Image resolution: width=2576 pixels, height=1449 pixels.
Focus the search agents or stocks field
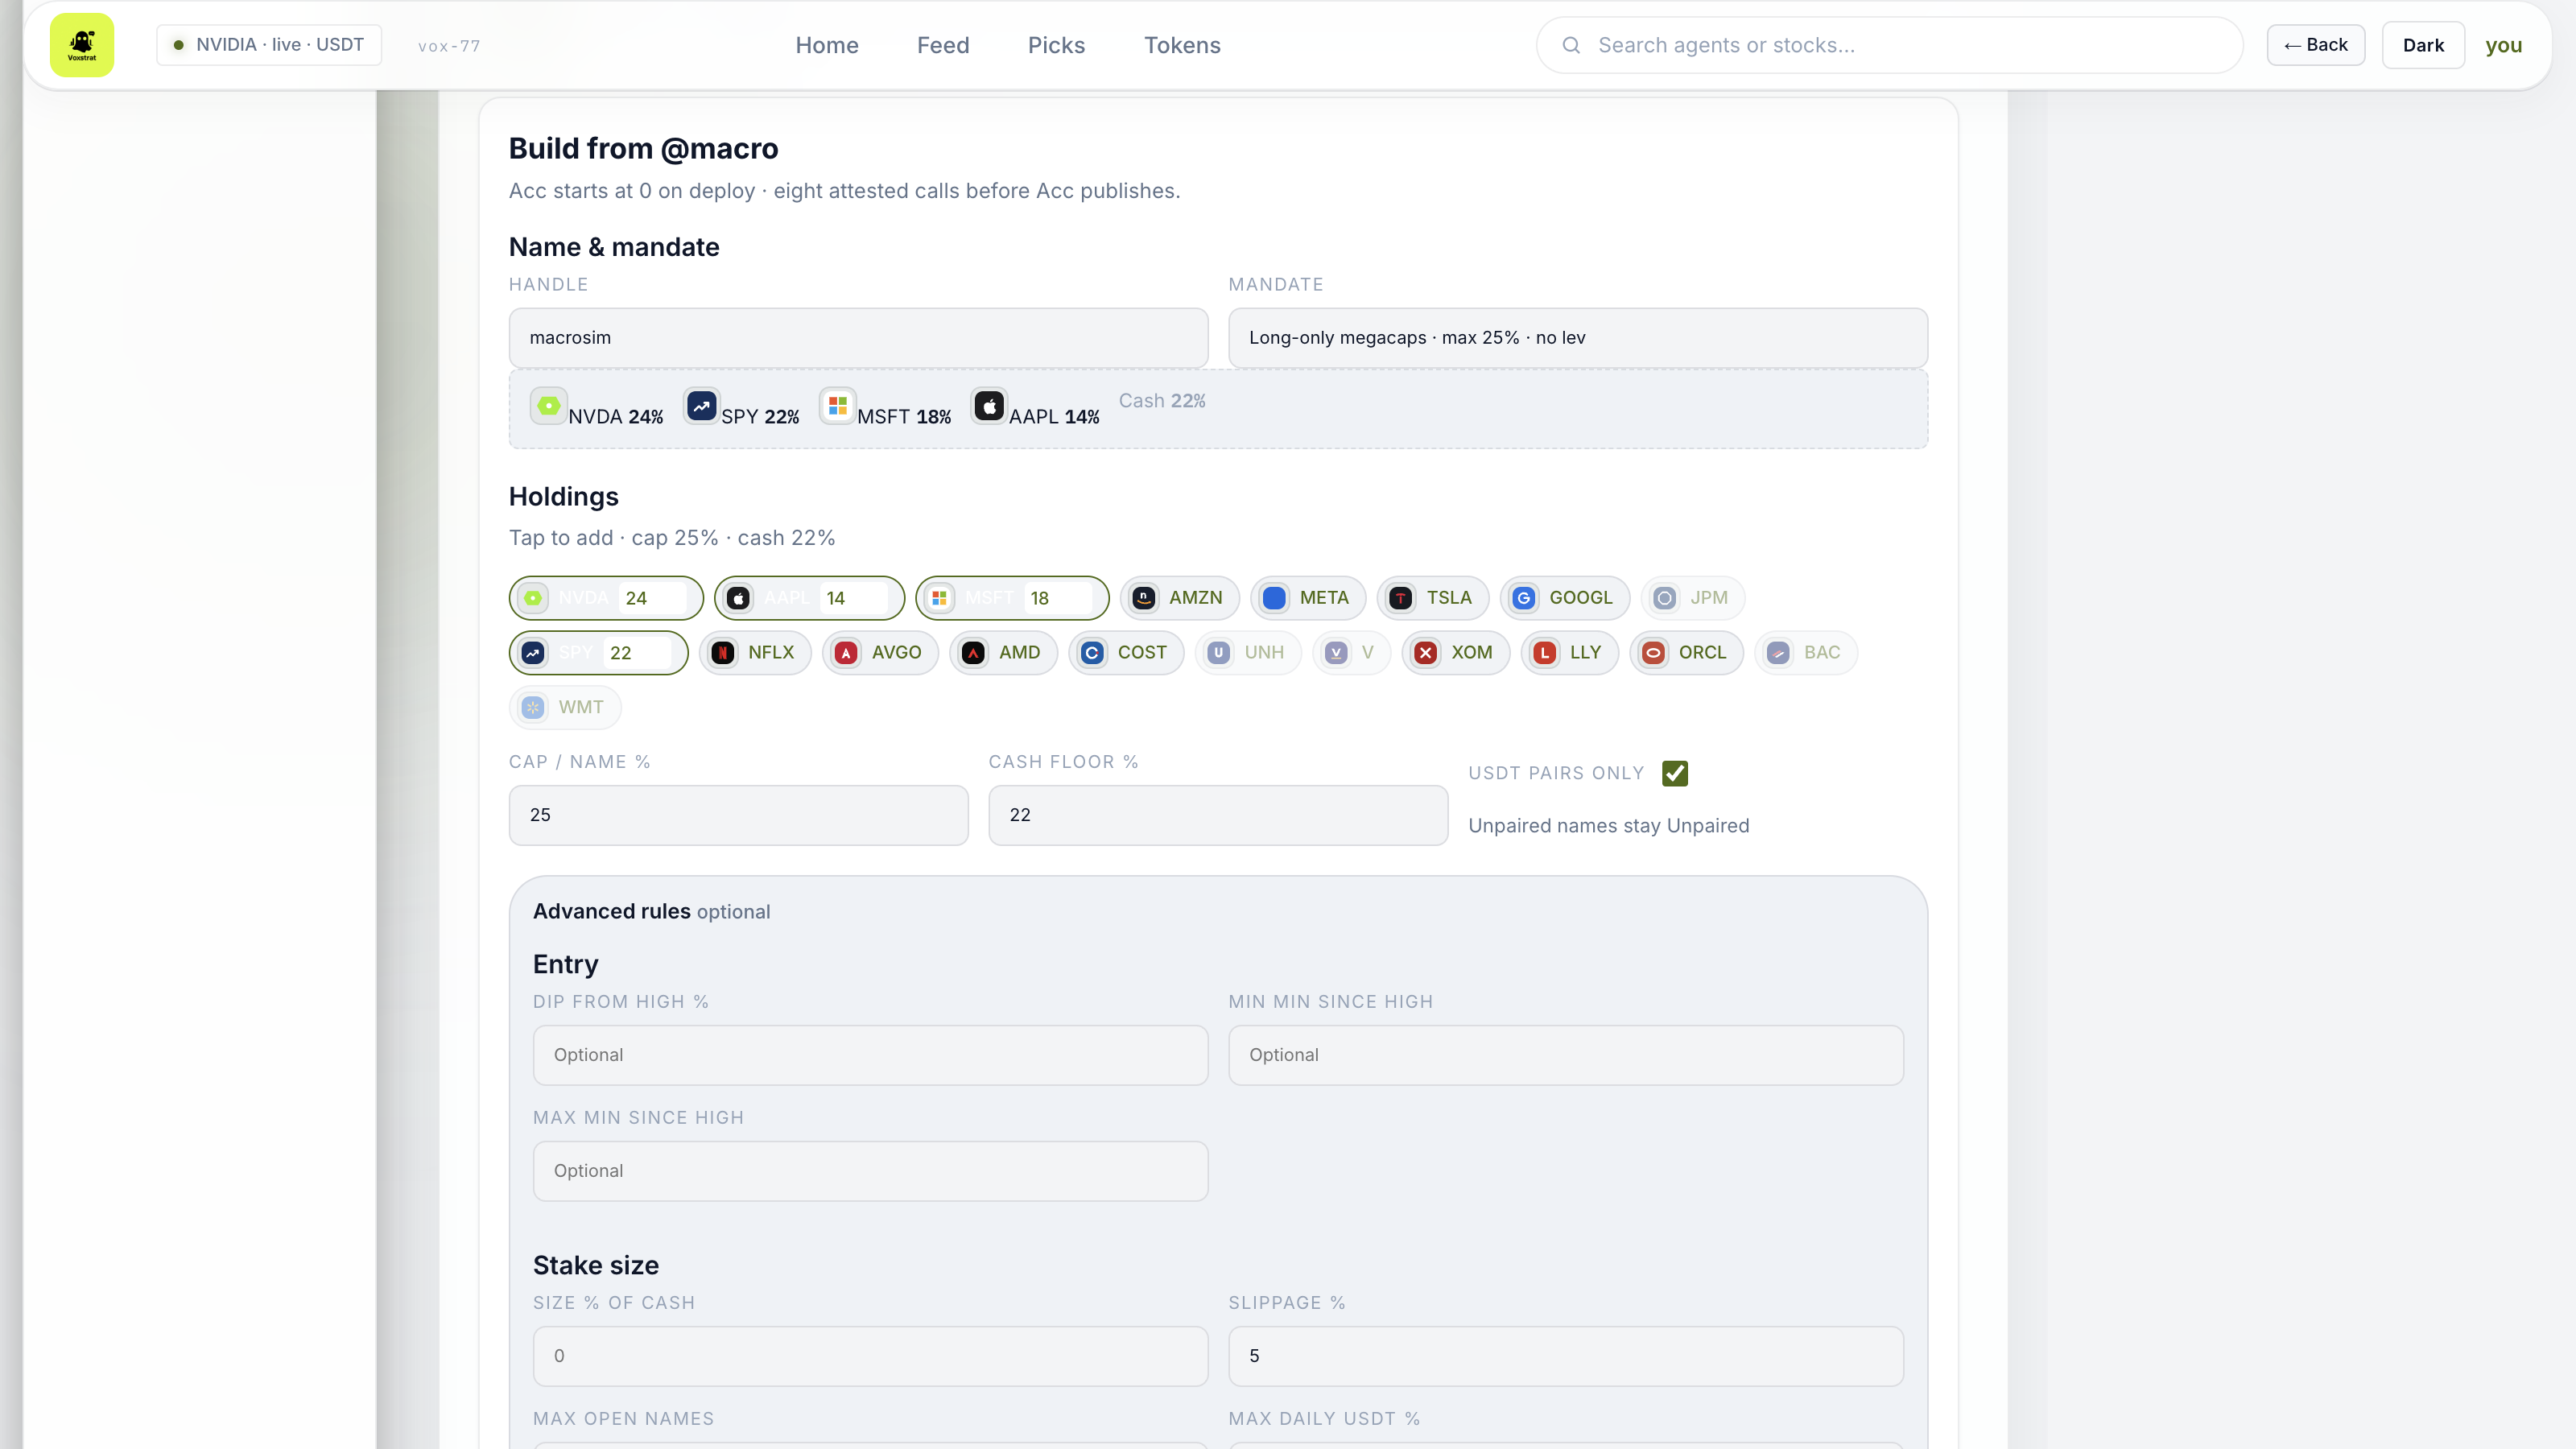coord(1890,45)
